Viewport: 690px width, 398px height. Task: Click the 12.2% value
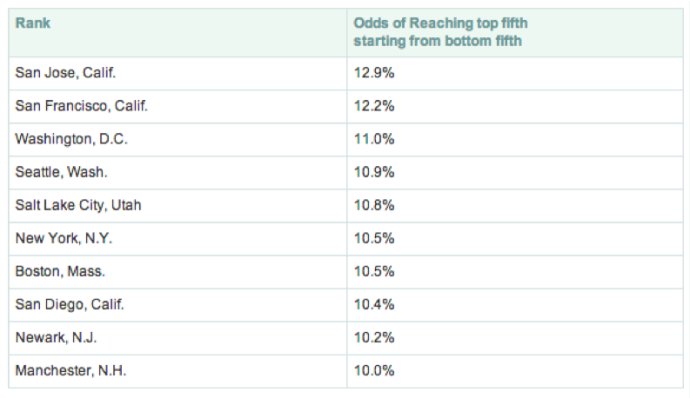[x=374, y=106]
